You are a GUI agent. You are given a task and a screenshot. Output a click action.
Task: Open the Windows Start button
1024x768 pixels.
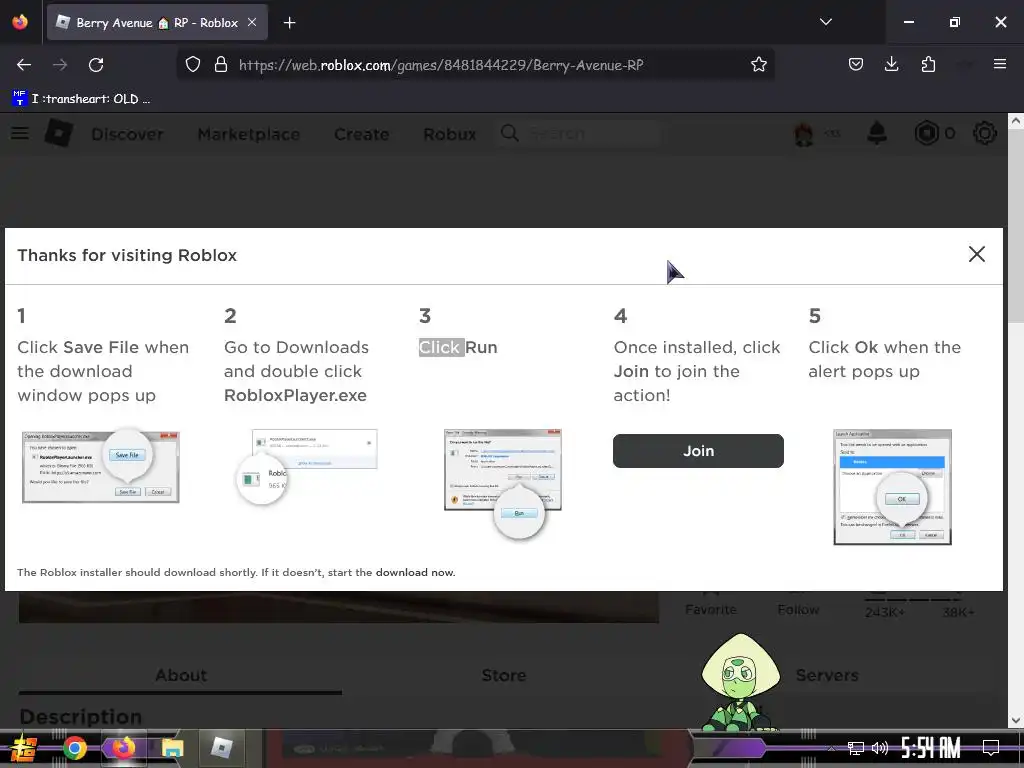point(24,748)
